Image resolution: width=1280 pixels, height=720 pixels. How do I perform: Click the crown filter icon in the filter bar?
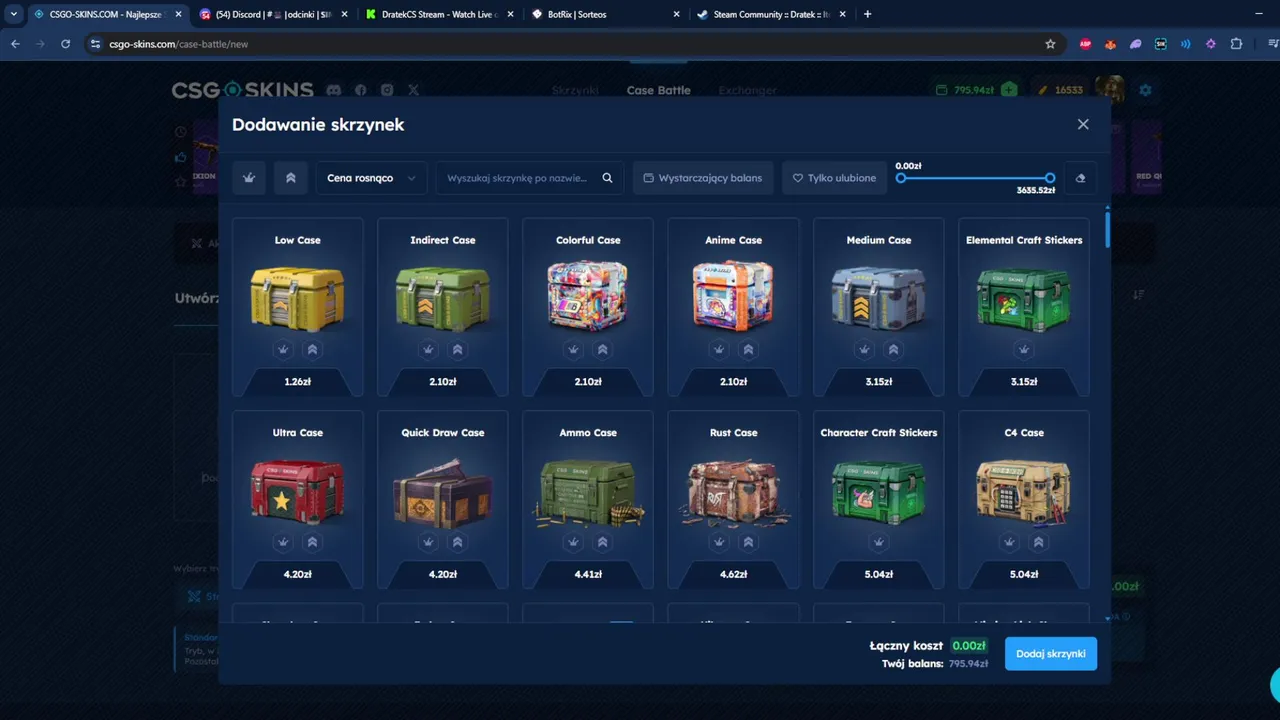click(249, 178)
